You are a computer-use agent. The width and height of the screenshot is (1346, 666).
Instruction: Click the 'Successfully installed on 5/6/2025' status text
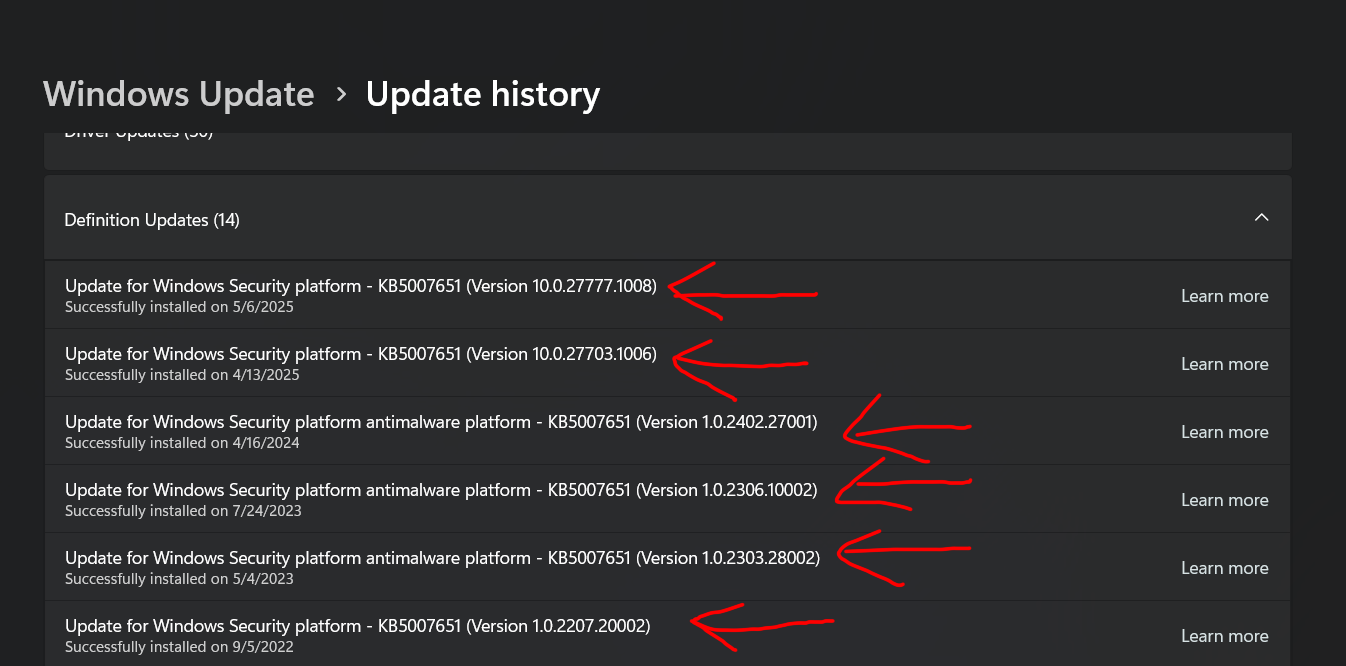click(179, 307)
